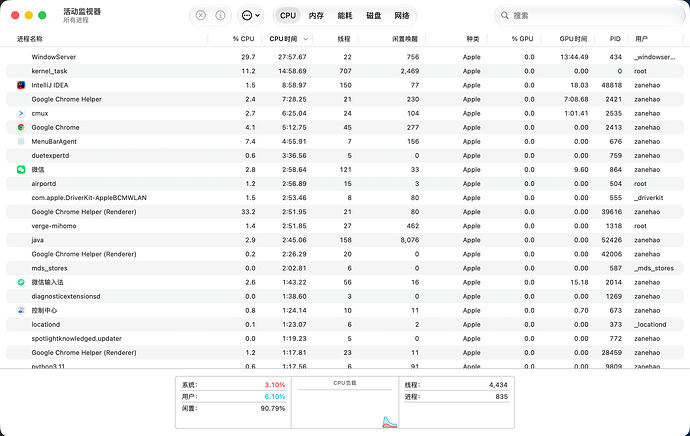This screenshot has width=690, height=436.
Task: Click the 活动监视器 window title
Action: 82,11
